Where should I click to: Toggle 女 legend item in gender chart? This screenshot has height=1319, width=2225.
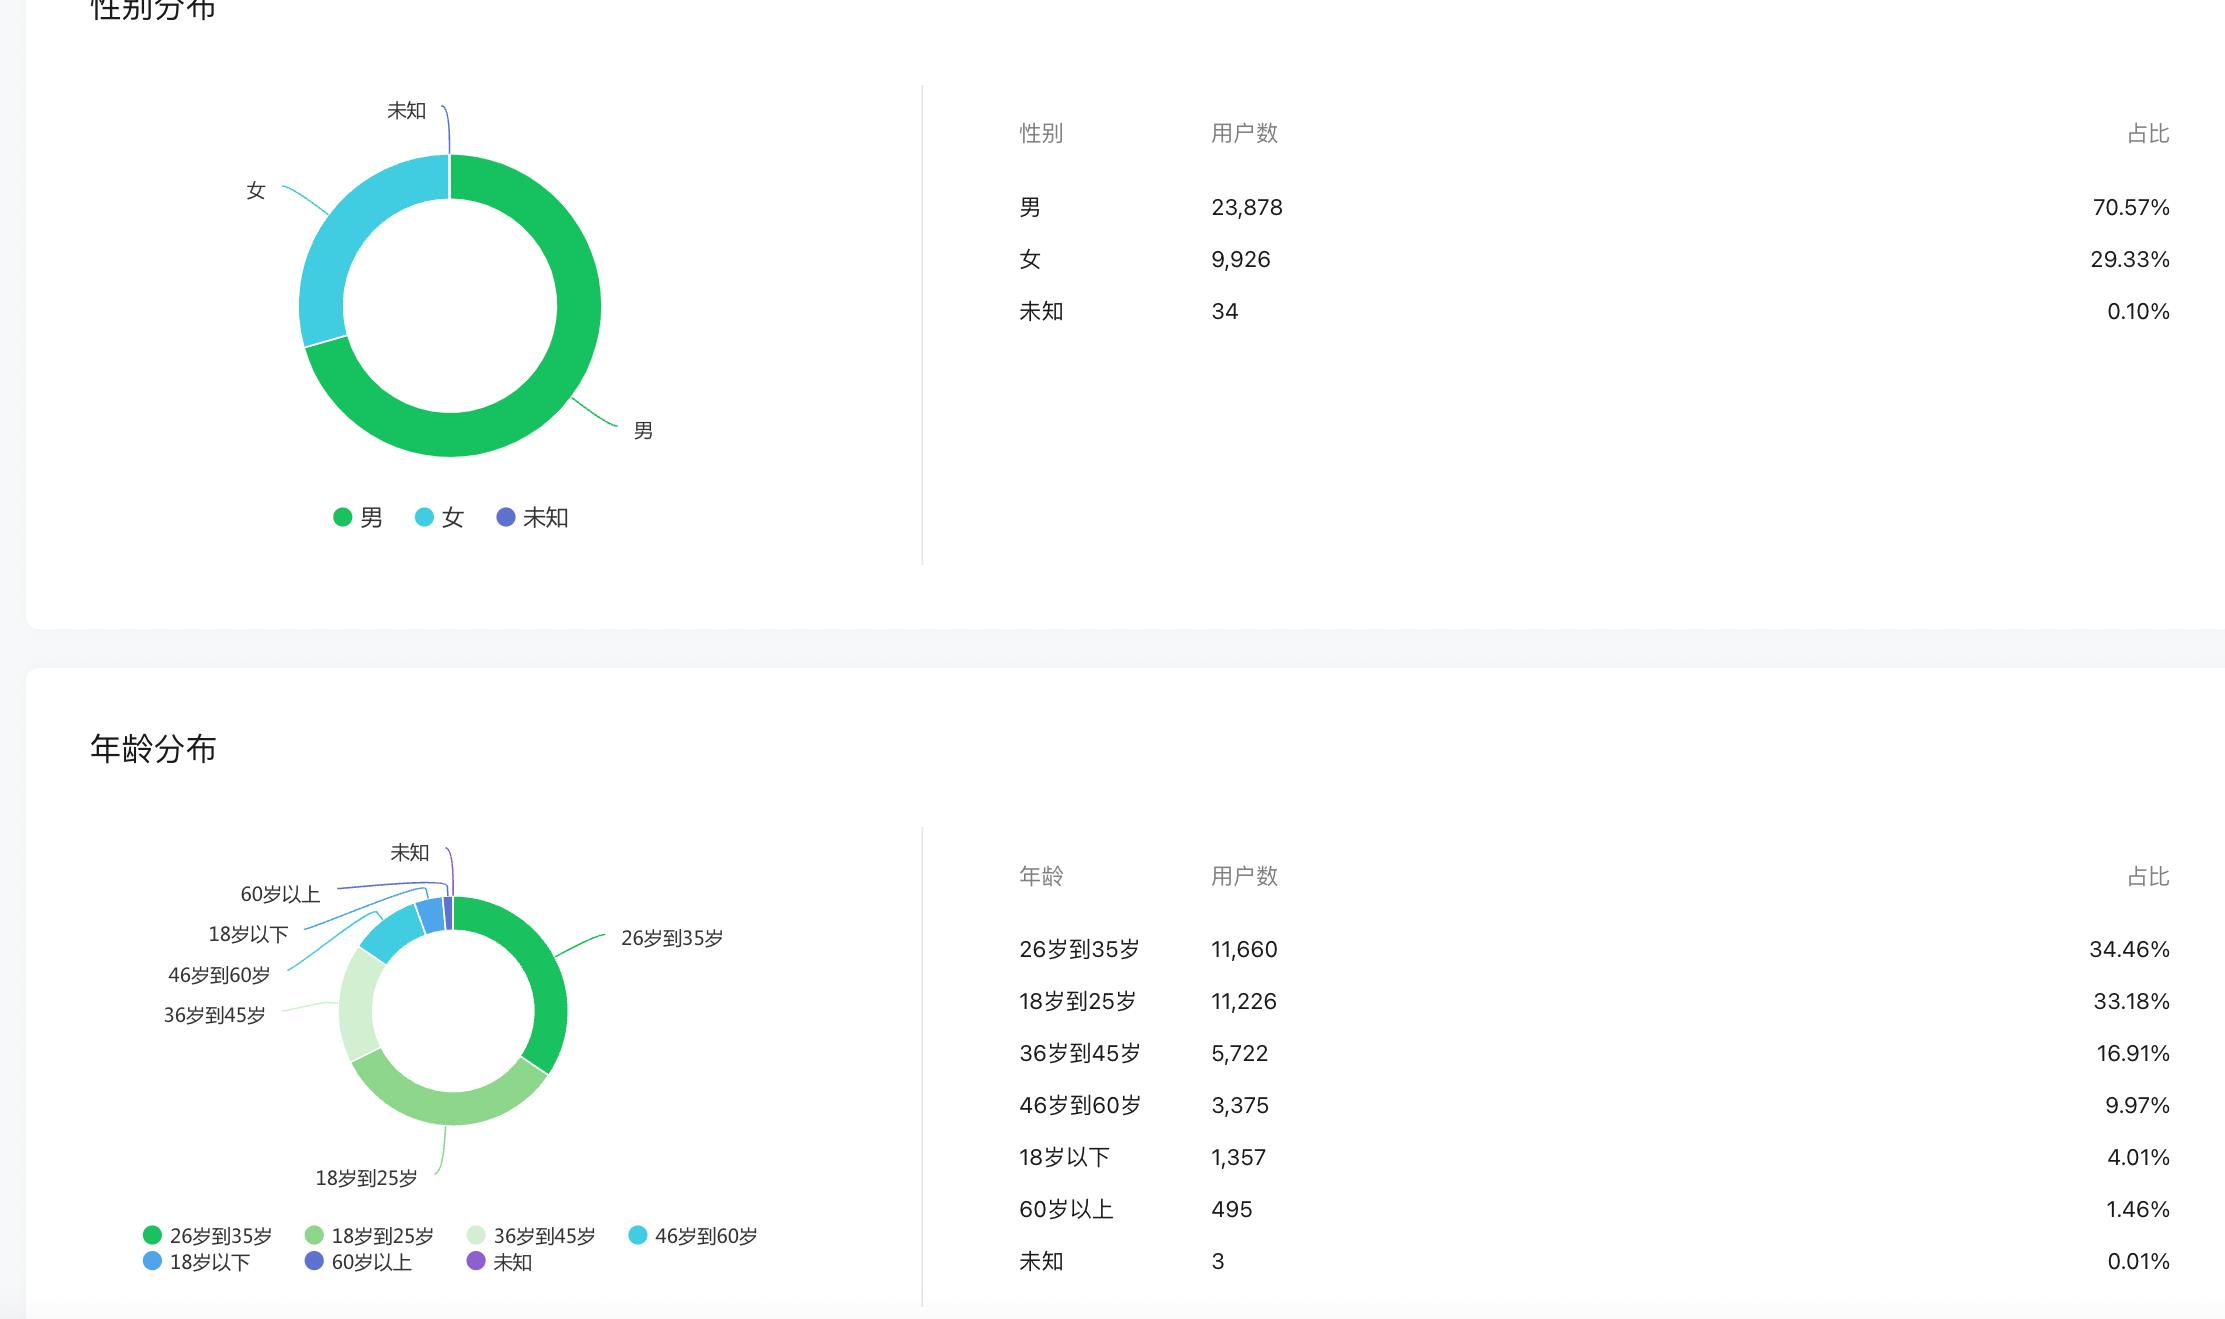(440, 517)
